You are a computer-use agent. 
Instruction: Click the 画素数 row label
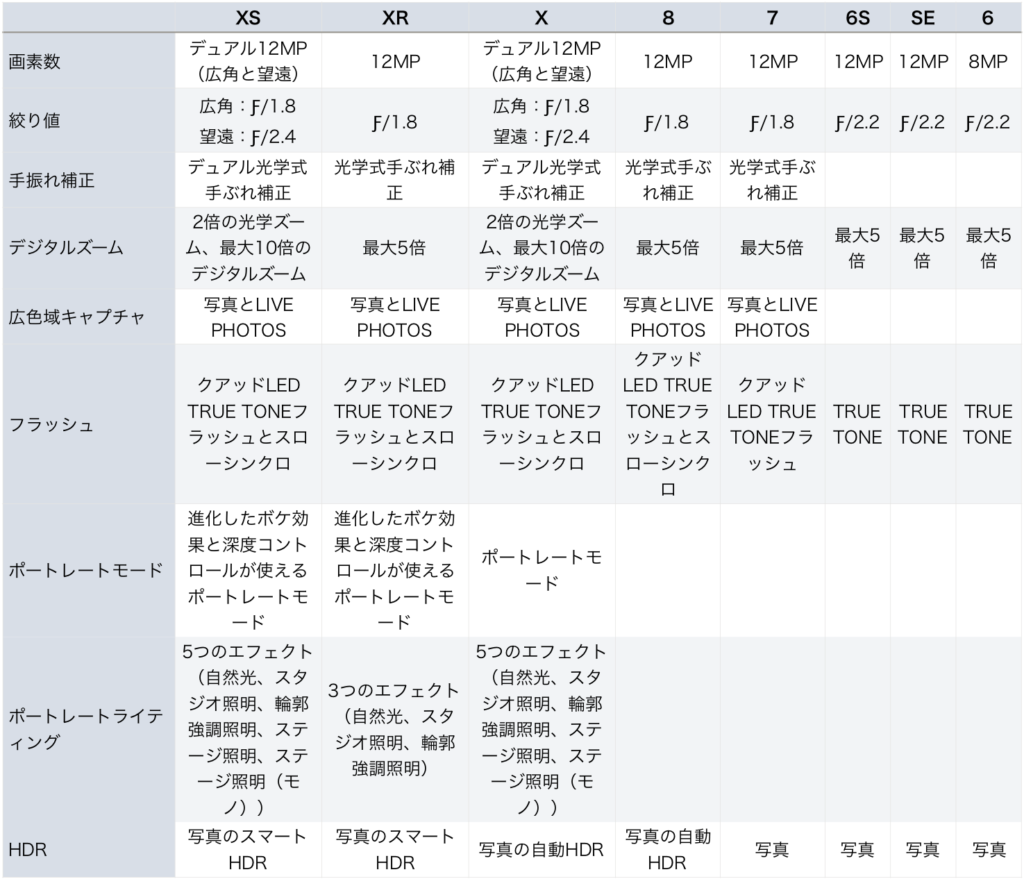[89, 61]
